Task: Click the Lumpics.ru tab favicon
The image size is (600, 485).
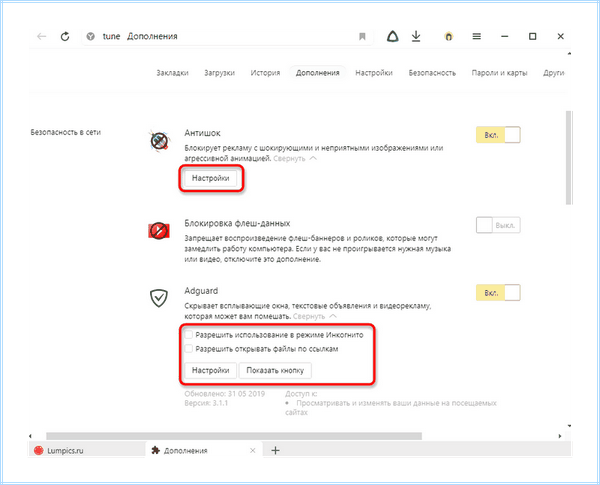Action: click(39, 450)
